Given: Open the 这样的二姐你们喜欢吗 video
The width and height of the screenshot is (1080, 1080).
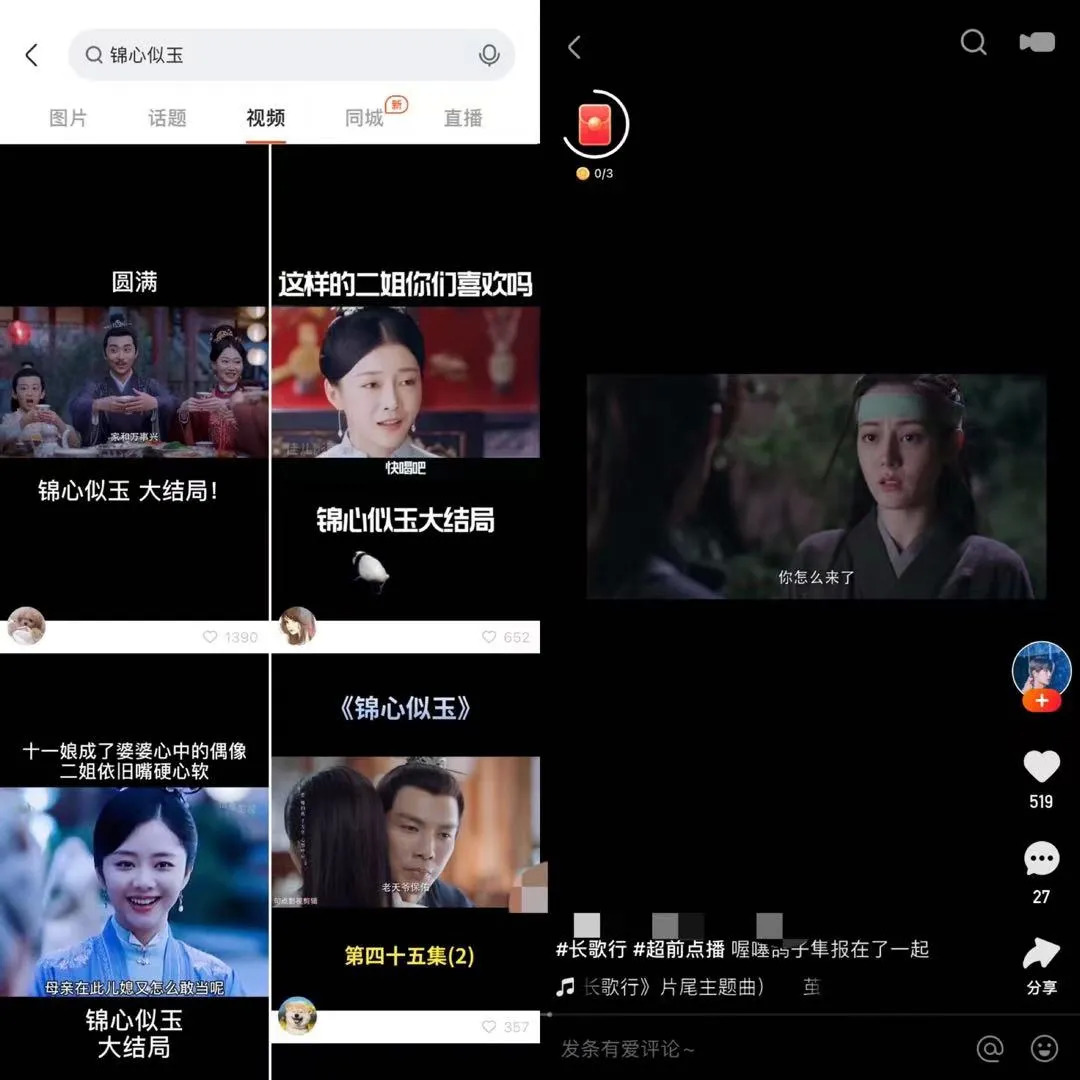Looking at the screenshot, I should [406, 382].
